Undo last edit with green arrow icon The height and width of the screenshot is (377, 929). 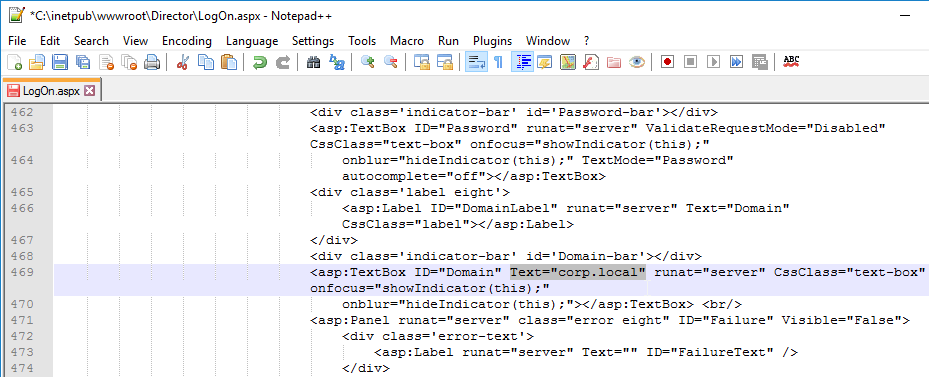[x=260, y=62]
